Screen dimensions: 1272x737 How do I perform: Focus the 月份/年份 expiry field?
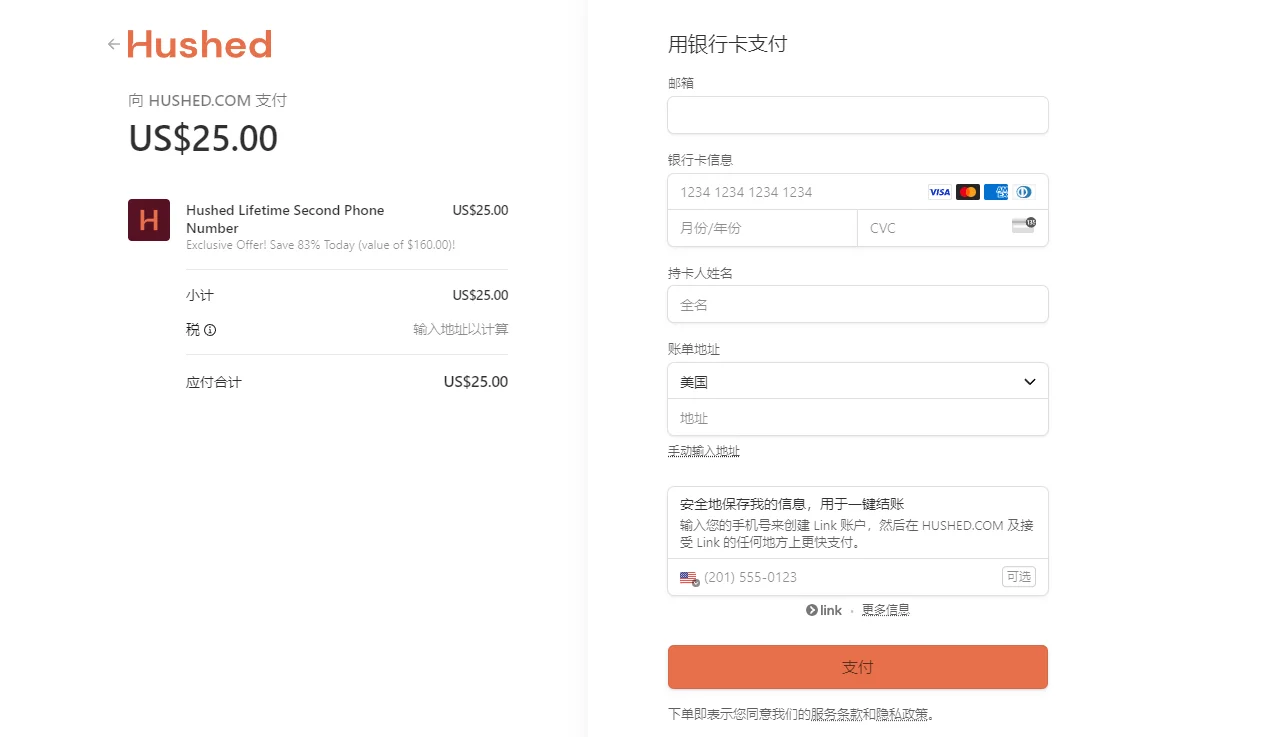coord(762,228)
